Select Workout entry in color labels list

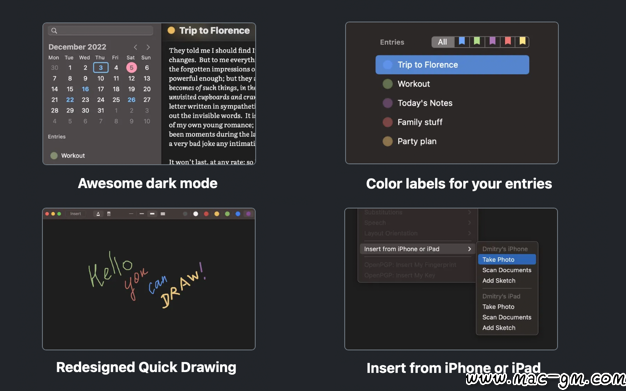coord(414,84)
